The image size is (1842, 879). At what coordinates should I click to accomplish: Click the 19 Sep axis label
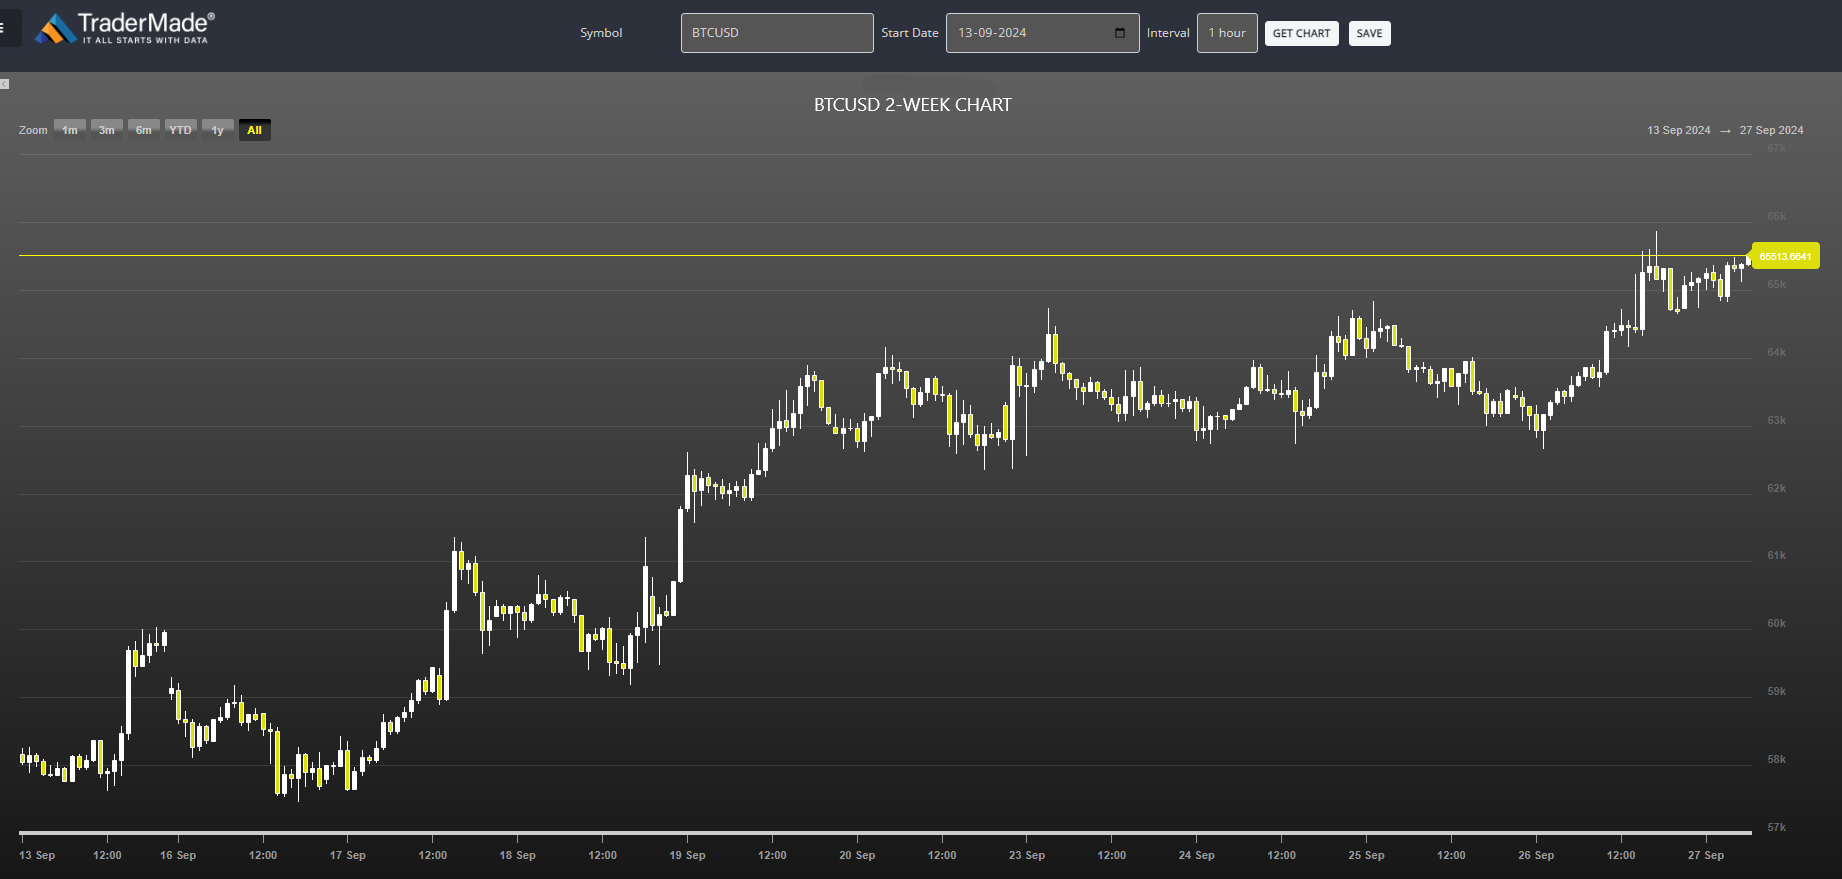(x=687, y=855)
